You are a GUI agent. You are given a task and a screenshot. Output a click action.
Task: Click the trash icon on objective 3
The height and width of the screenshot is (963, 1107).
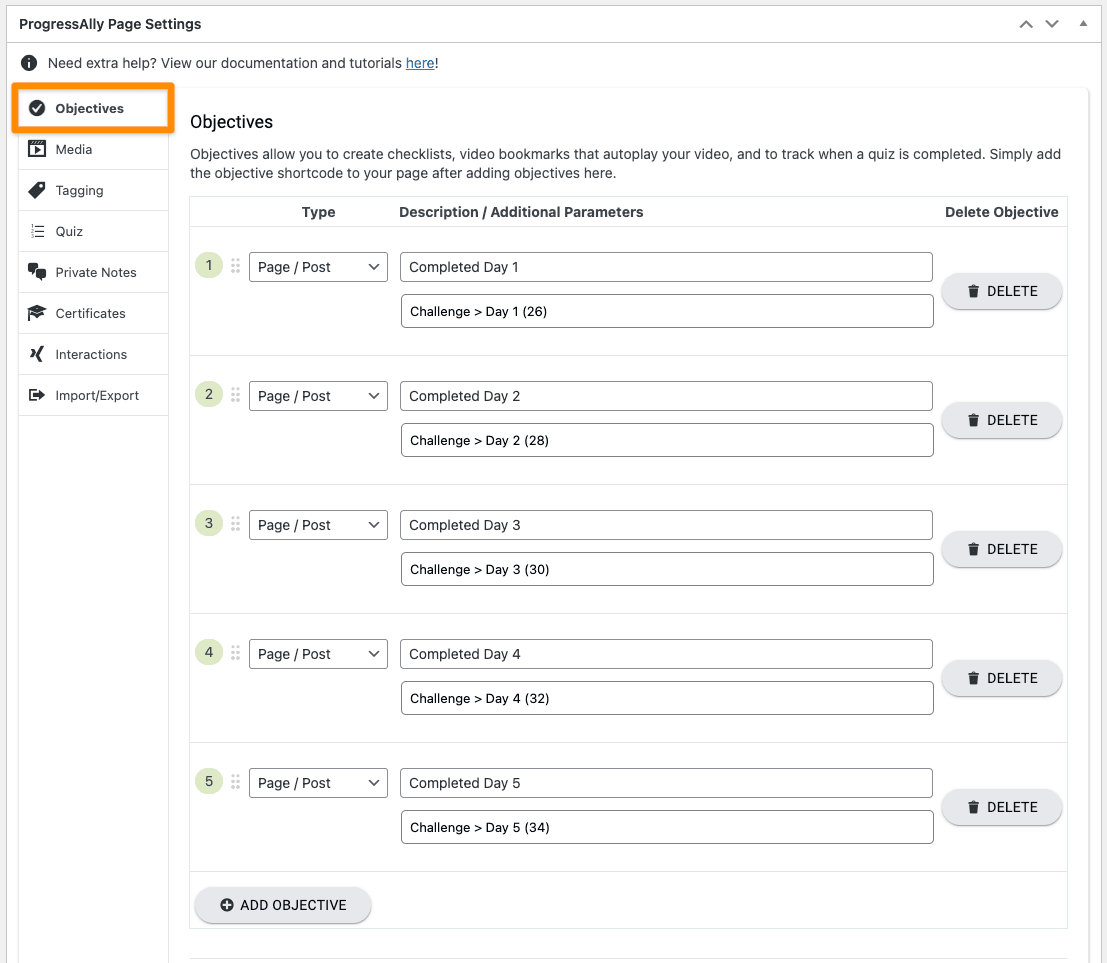(x=972, y=548)
